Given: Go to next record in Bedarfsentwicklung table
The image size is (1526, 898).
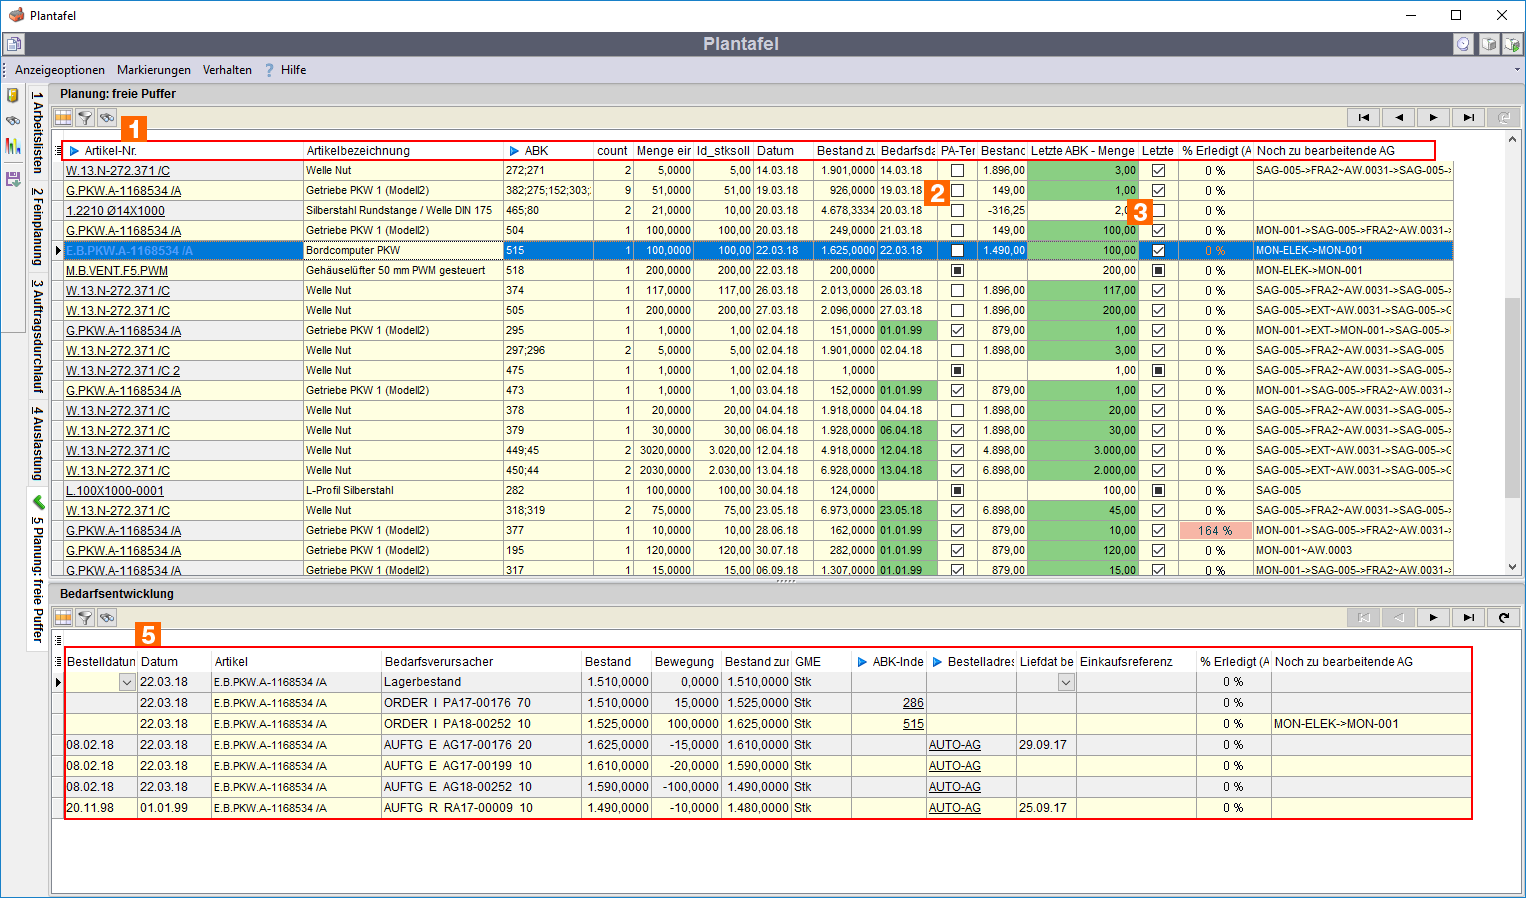Looking at the screenshot, I should (x=1434, y=617).
